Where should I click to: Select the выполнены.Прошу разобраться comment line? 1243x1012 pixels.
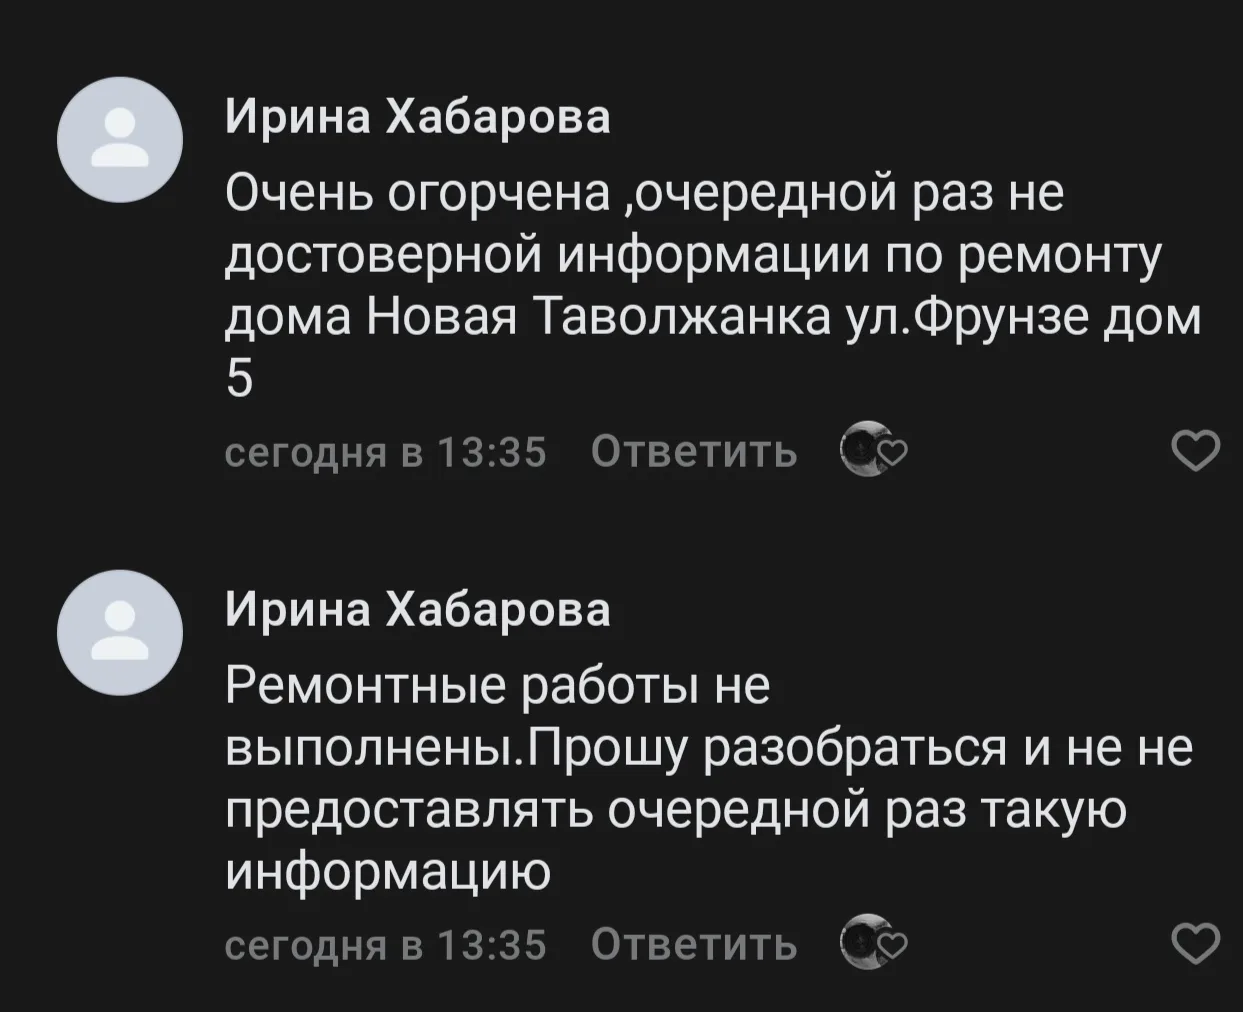pos(709,749)
